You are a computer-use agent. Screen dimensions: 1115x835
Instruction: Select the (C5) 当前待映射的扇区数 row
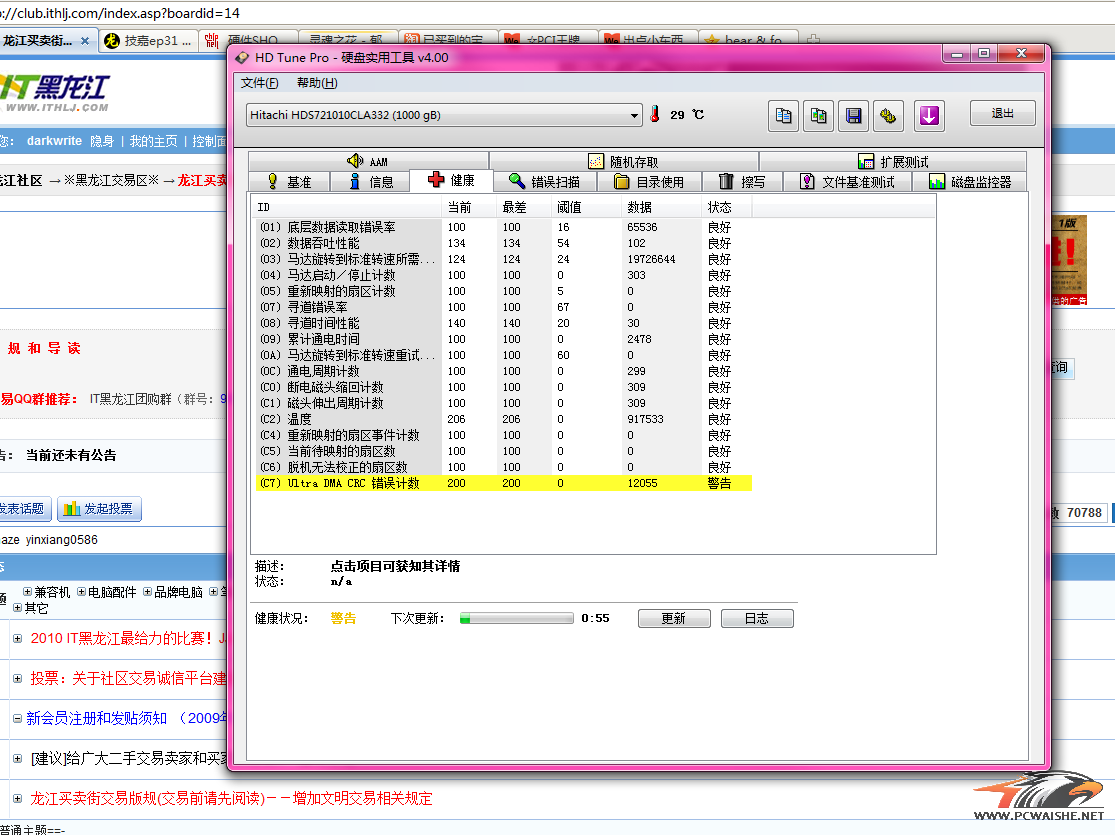(x=503, y=452)
